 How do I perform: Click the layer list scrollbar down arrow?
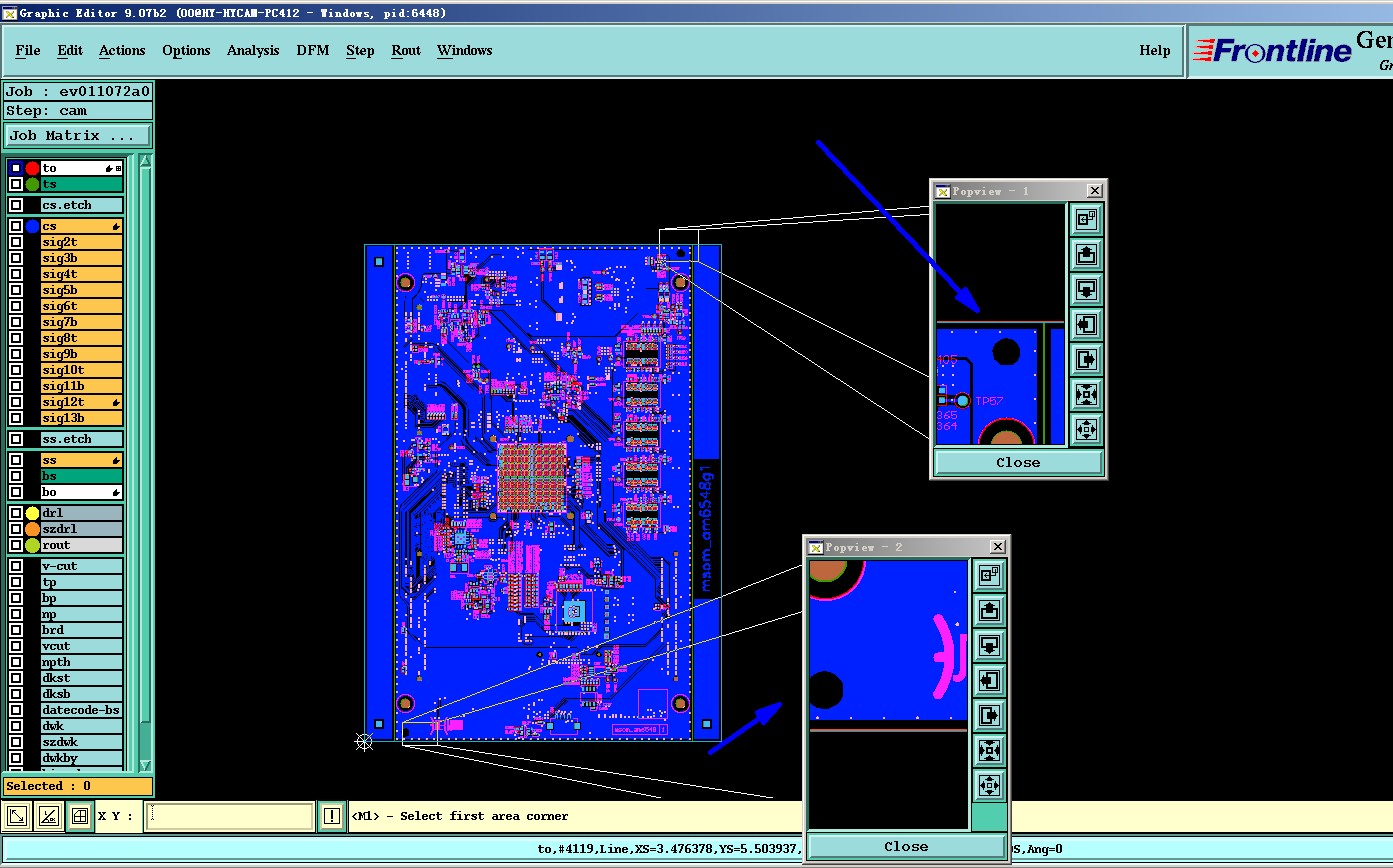(146, 765)
